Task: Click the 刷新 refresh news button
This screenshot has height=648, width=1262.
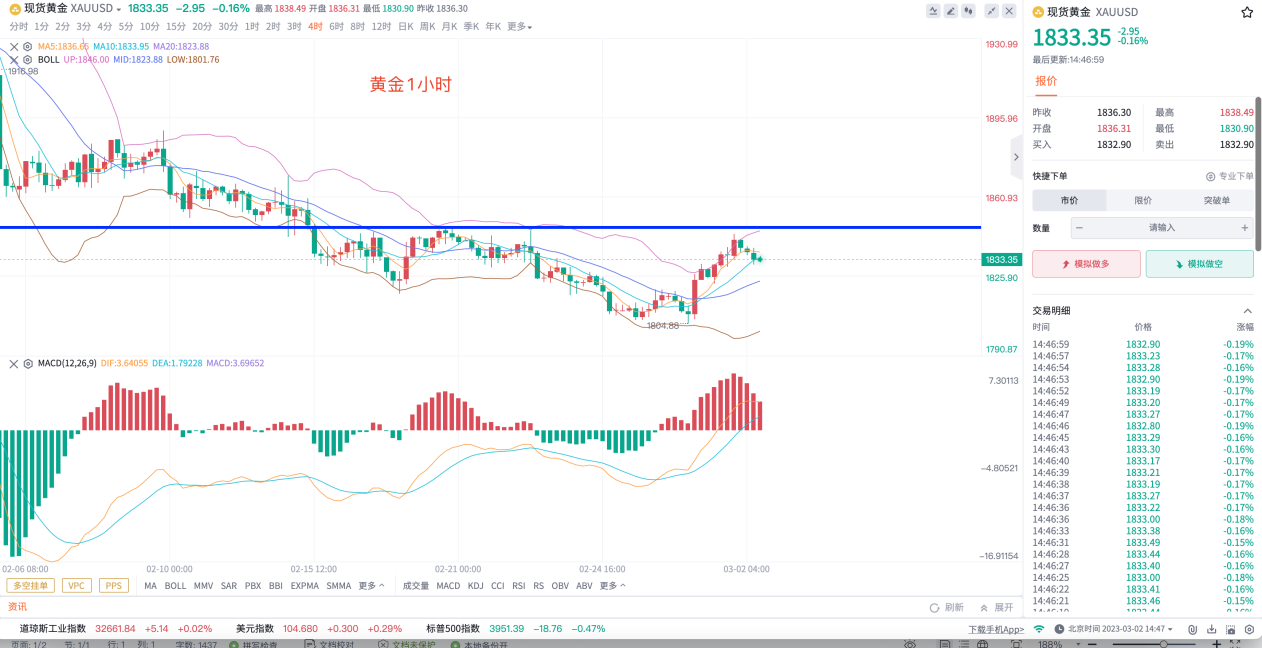Action: click(x=947, y=607)
